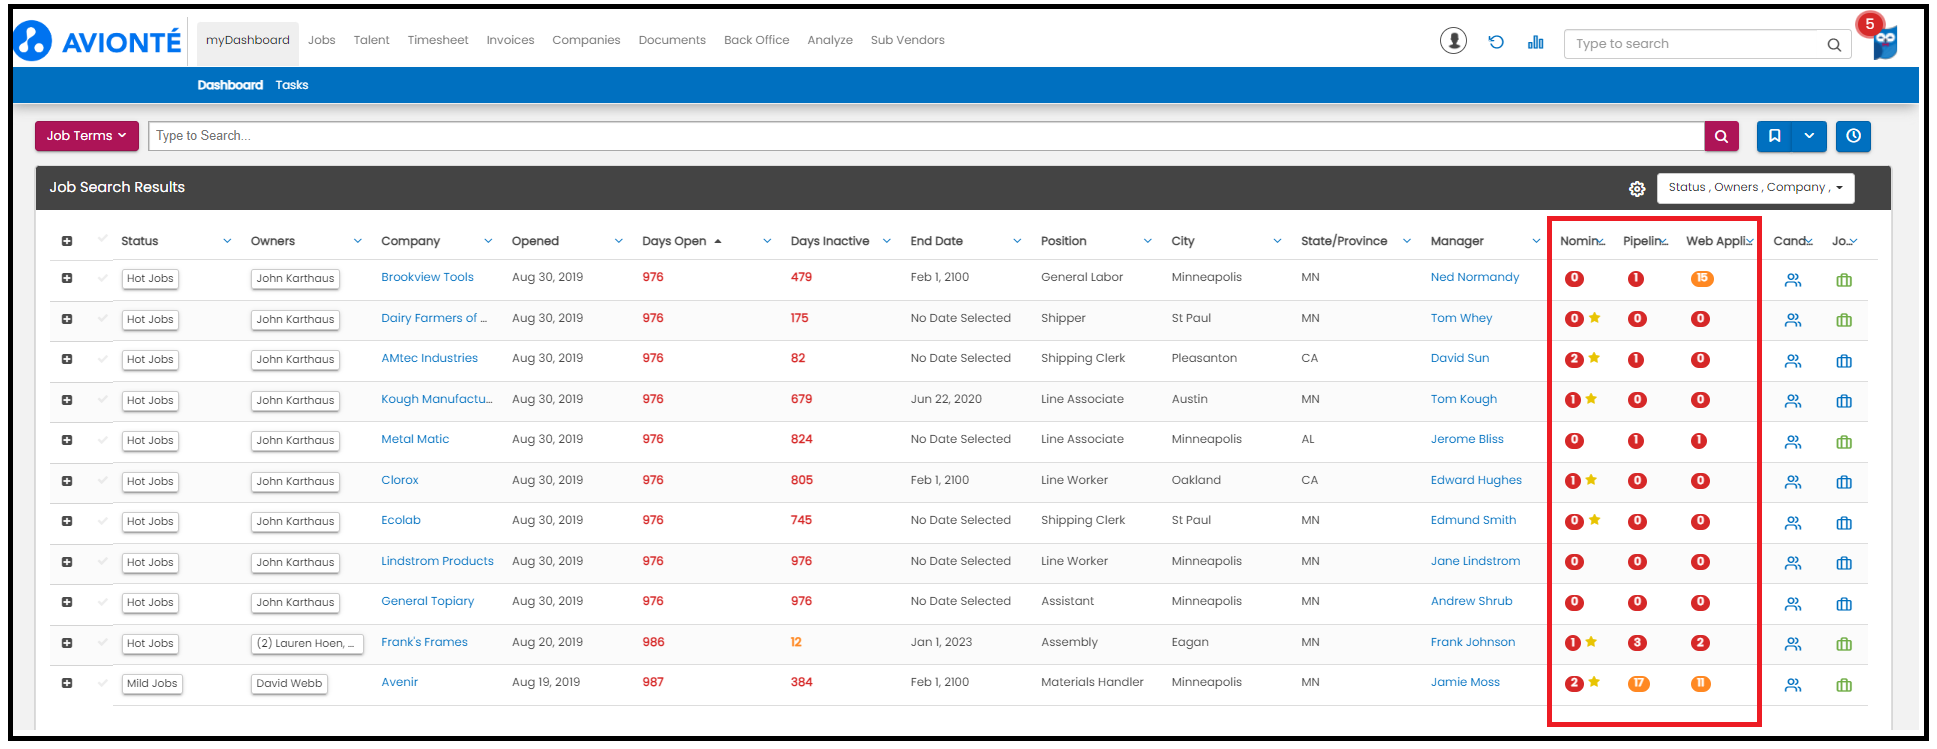Screen dimensions: 1937x749
Task: Expand the Lindstrom Products row plus icon
Action: click(67, 561)
